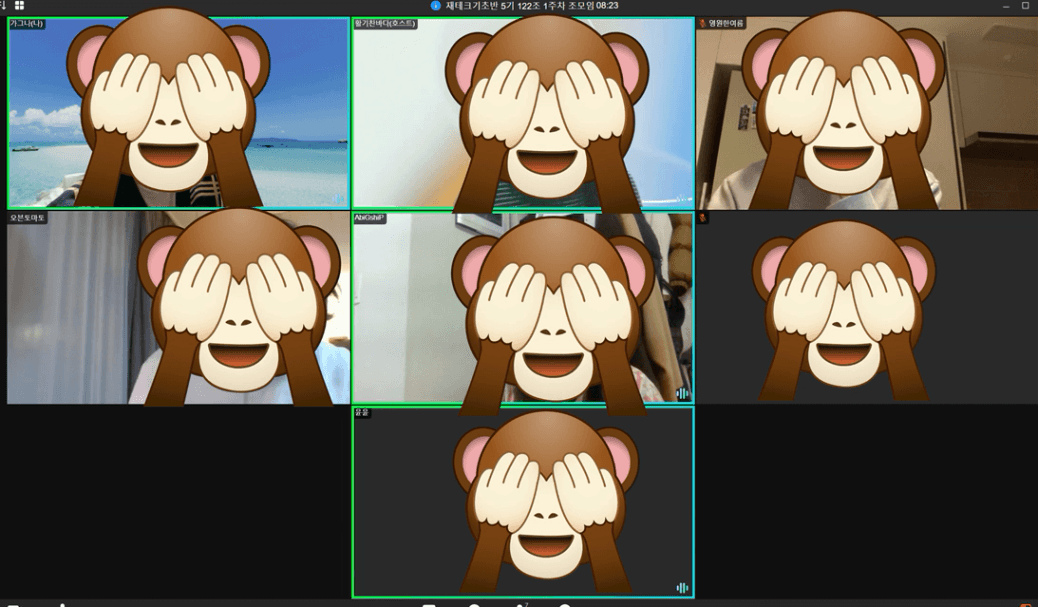Image resolution: width=1038 pixels, height=607 pixels.
Task: Click the name label on the curtain-background tile
Action: tap(27, 218)
